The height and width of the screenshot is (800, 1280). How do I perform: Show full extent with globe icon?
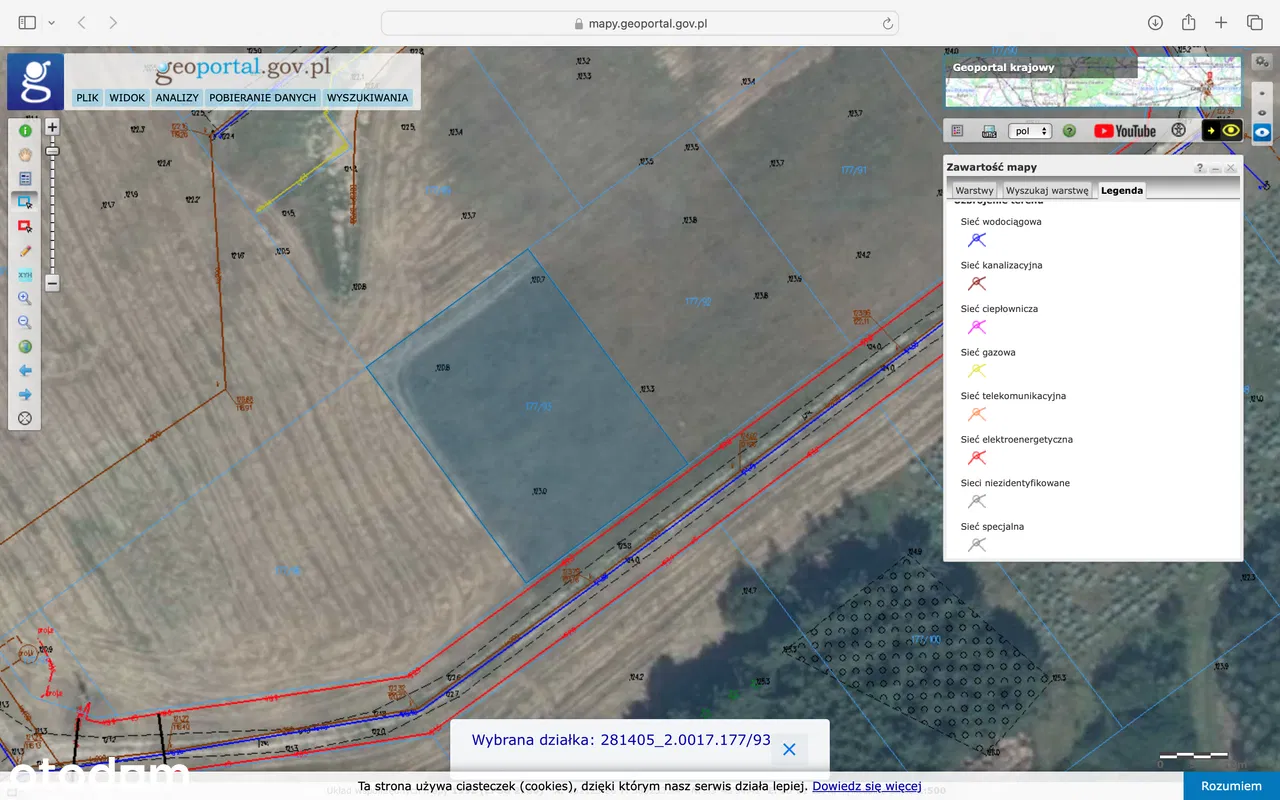pyautogui.click(x=25, y=347)
